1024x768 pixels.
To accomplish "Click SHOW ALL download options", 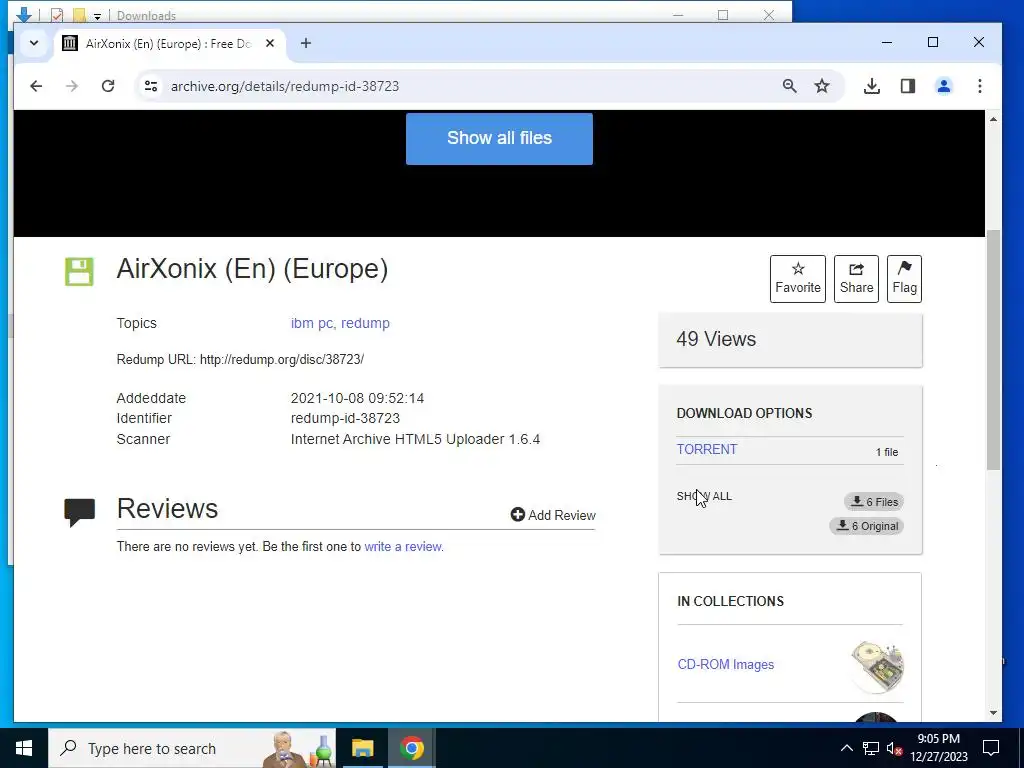I will (704, 496).
